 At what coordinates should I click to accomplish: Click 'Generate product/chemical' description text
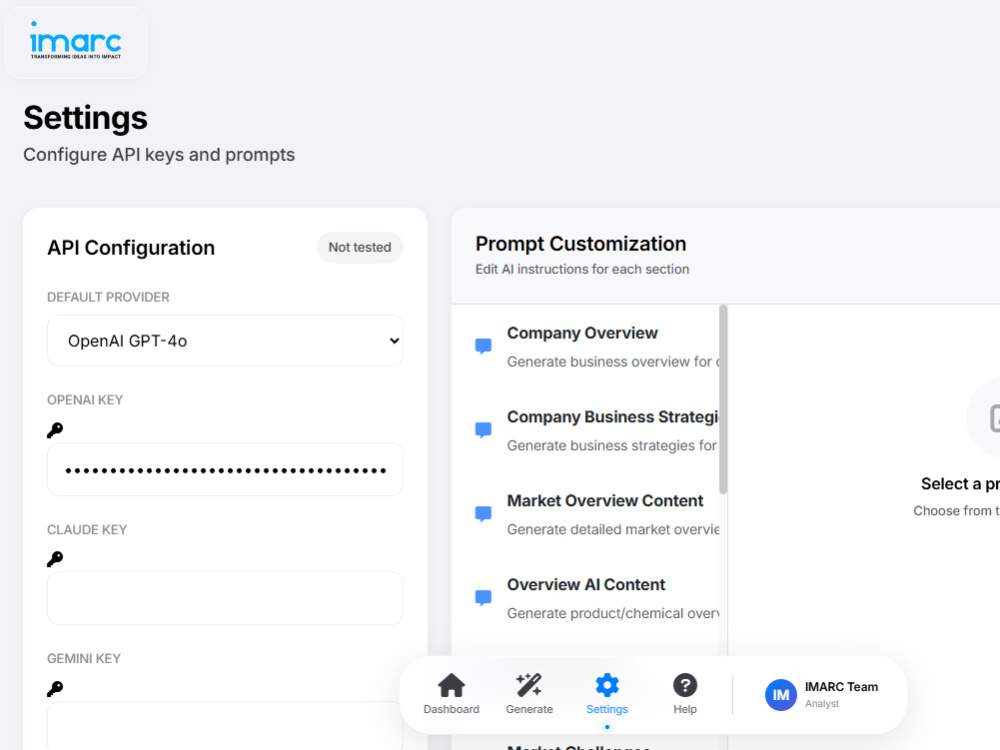pyautogui.click(x=613, y=614)
